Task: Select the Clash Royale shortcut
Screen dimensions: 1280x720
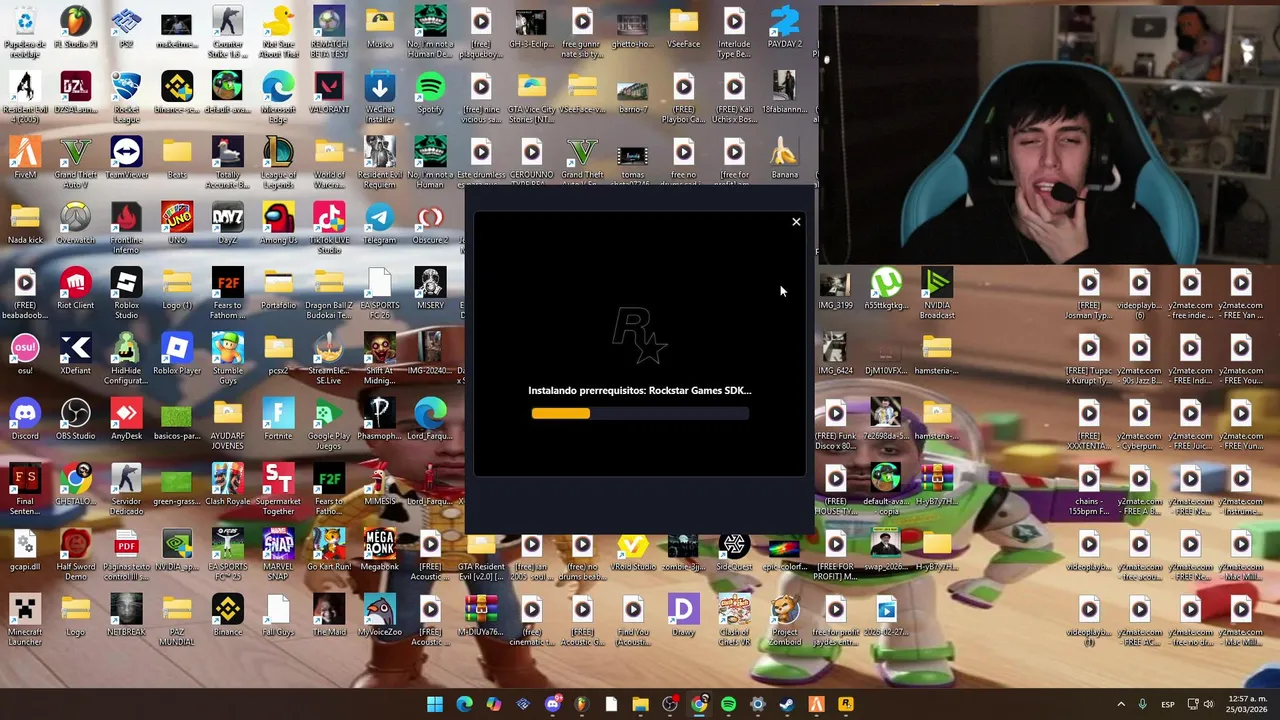Action: click(x=227, y=485)
